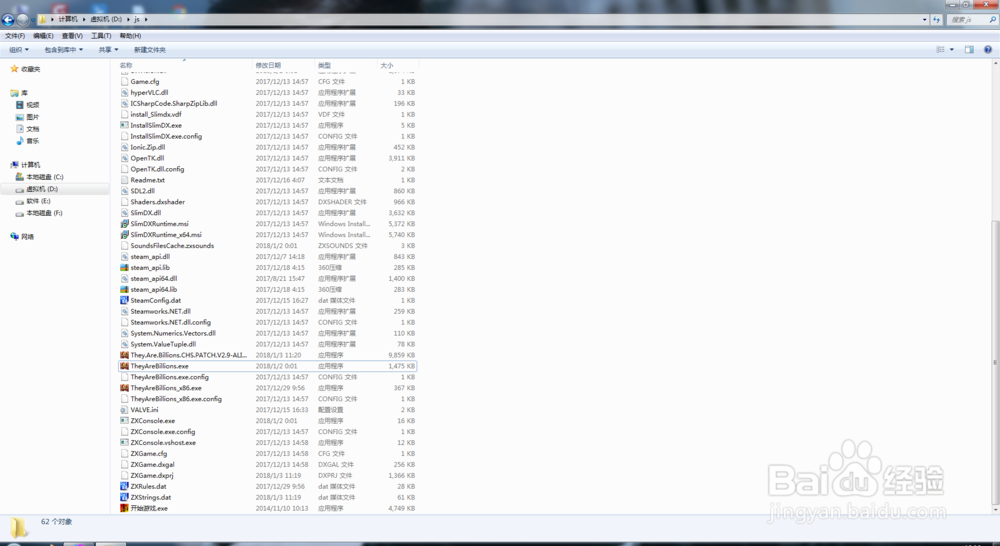
Task: Open the 帮助(H) menu
Action: click(130, 36)
